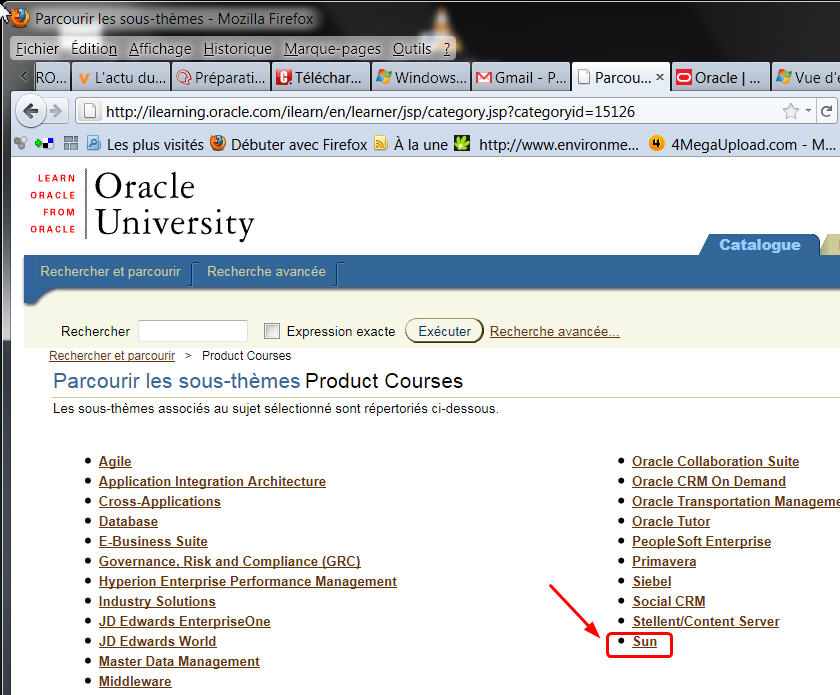840x695 pixels.
Task: Click the Oracle University logo
Action: [142, 204]
